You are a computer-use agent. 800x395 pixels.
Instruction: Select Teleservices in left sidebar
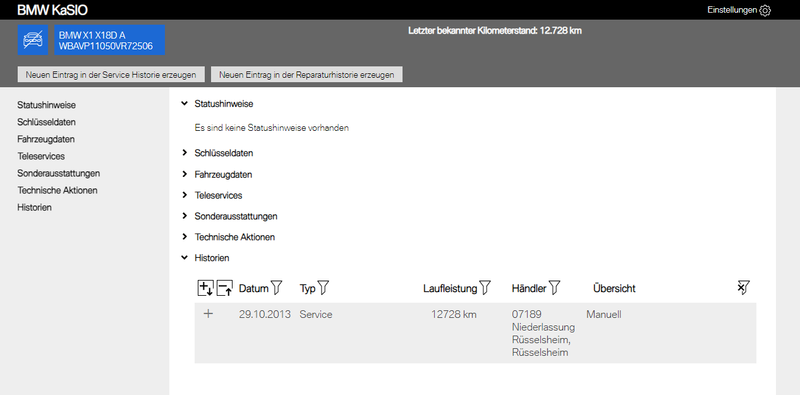pos(41,156)
